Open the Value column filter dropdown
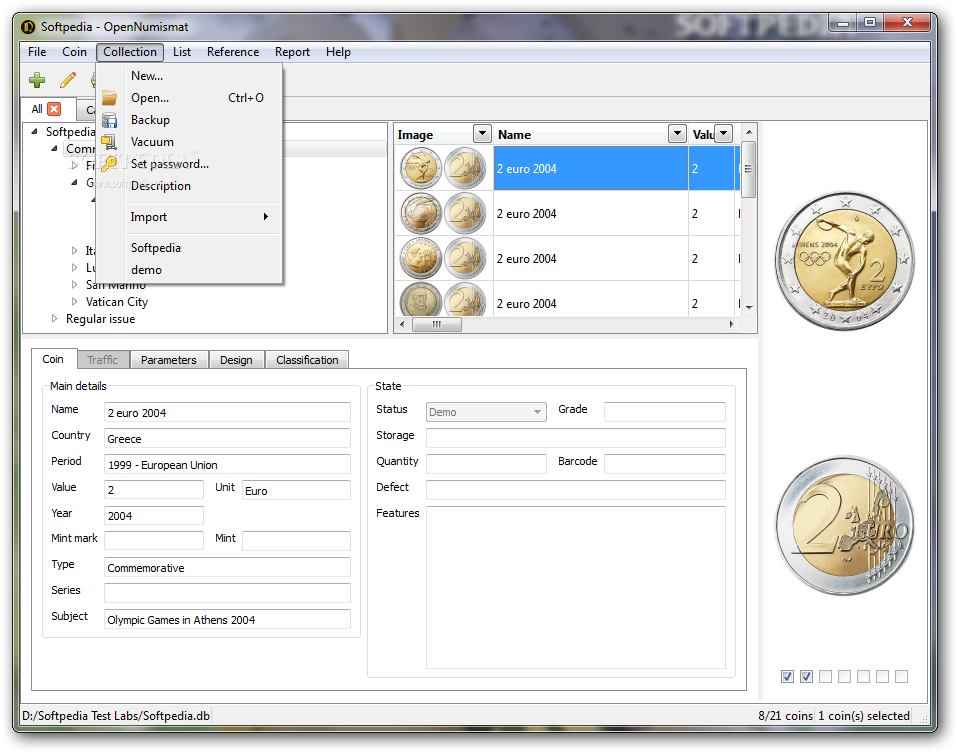The width and height of the screenshot is (958, 753). 723,133
